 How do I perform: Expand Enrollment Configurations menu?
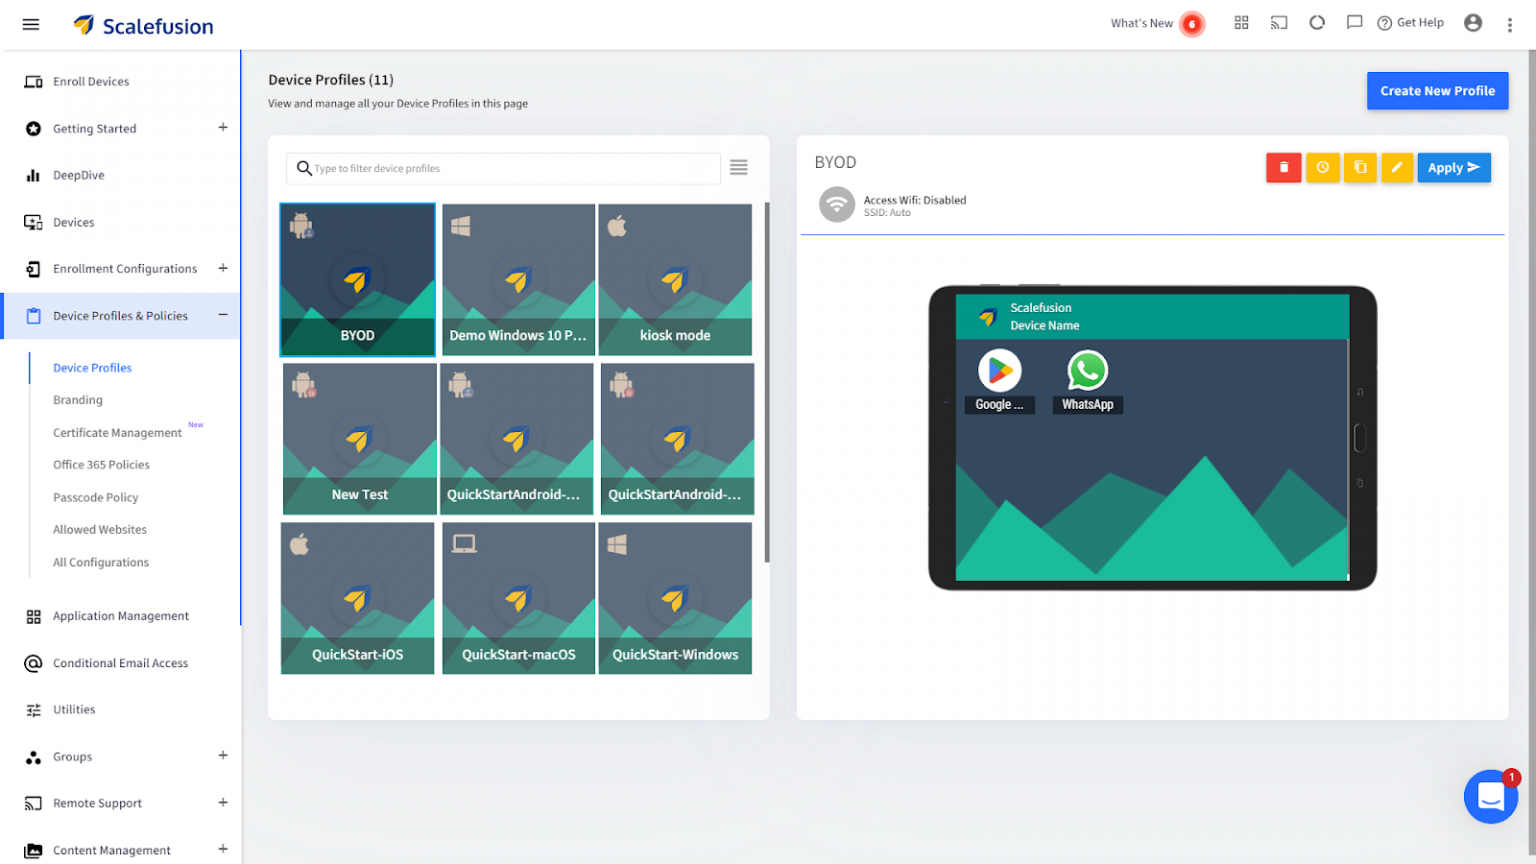pyautogui.click(x=223, y=268)
